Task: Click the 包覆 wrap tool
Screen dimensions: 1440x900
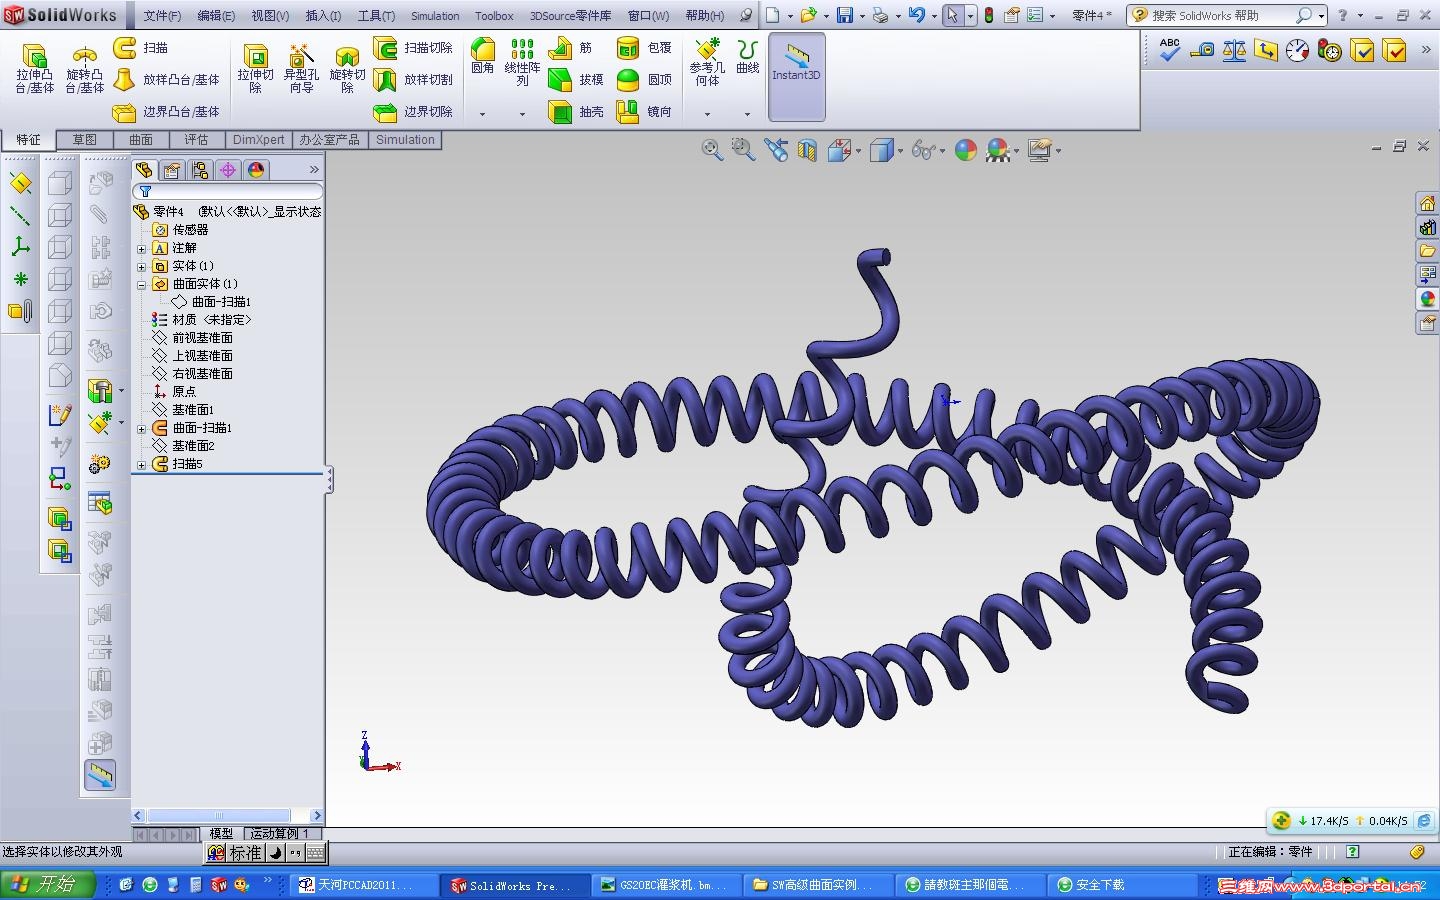Action: [x=644, y=47]
